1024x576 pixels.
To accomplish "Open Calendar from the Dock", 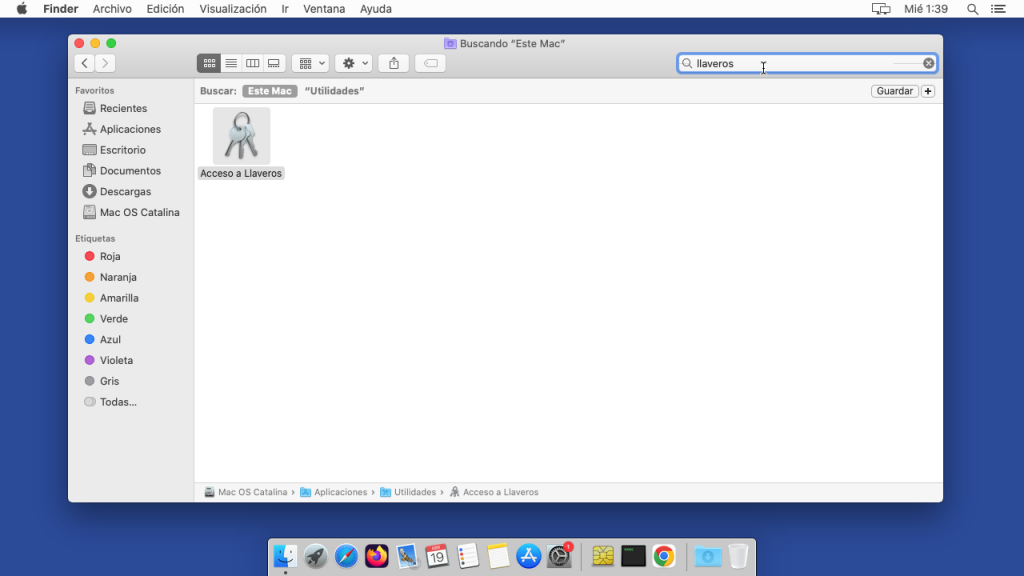I will point(437,556).
